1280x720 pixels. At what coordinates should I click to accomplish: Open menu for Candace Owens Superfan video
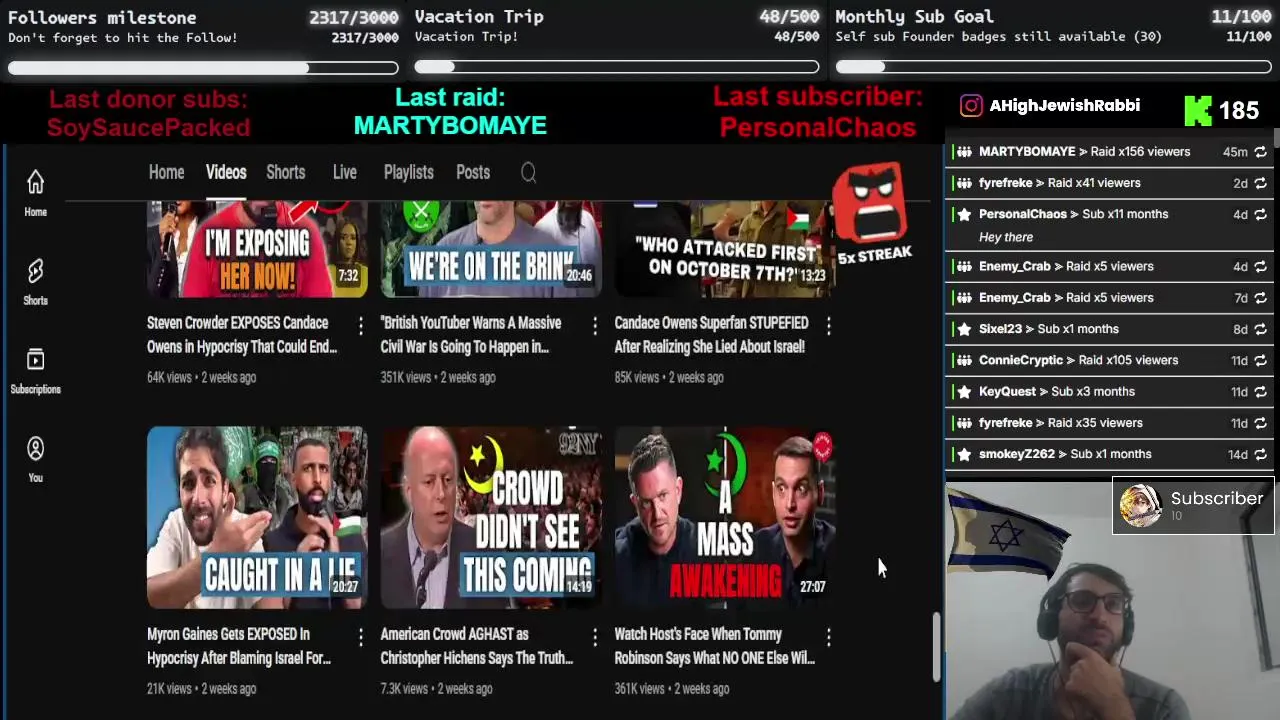[x=829, y=325]
